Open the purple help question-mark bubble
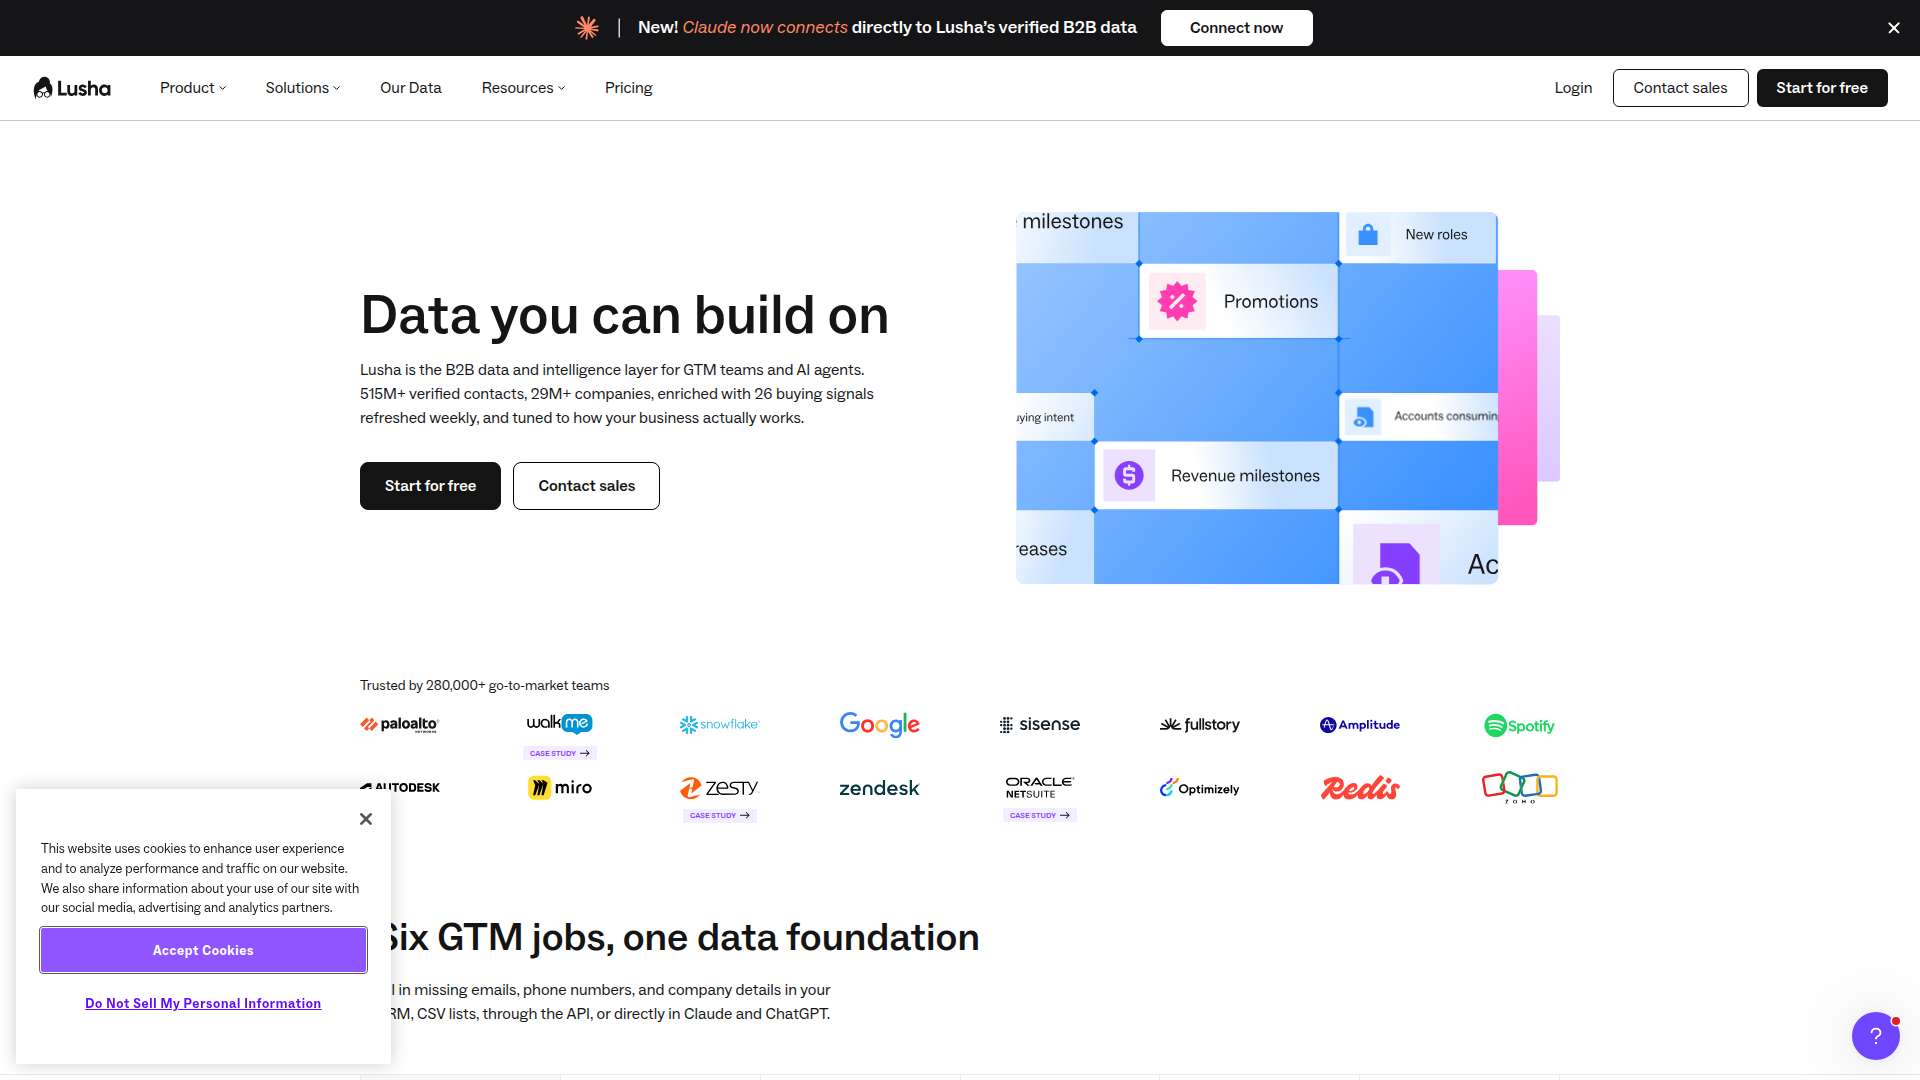This screenshot has width=1920, height=1080. point(1875,1035)
